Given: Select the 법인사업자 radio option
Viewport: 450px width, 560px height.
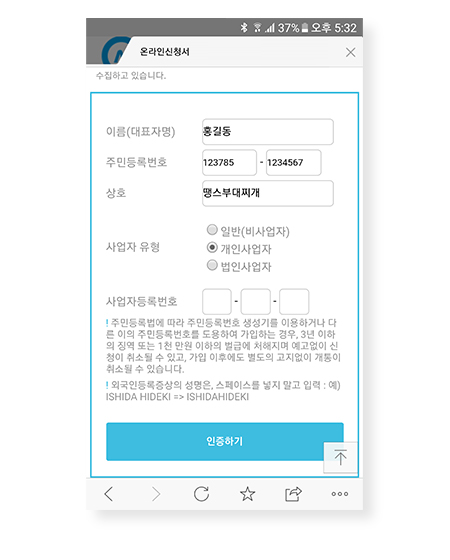Looking at the screenshot, I should click(x=212, y=265).
